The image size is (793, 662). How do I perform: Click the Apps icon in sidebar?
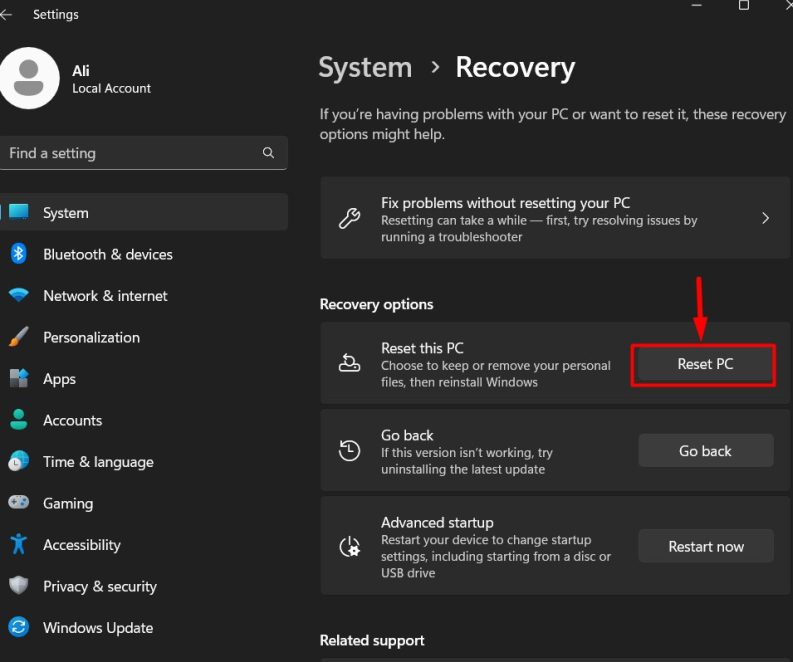coord(18,379)
